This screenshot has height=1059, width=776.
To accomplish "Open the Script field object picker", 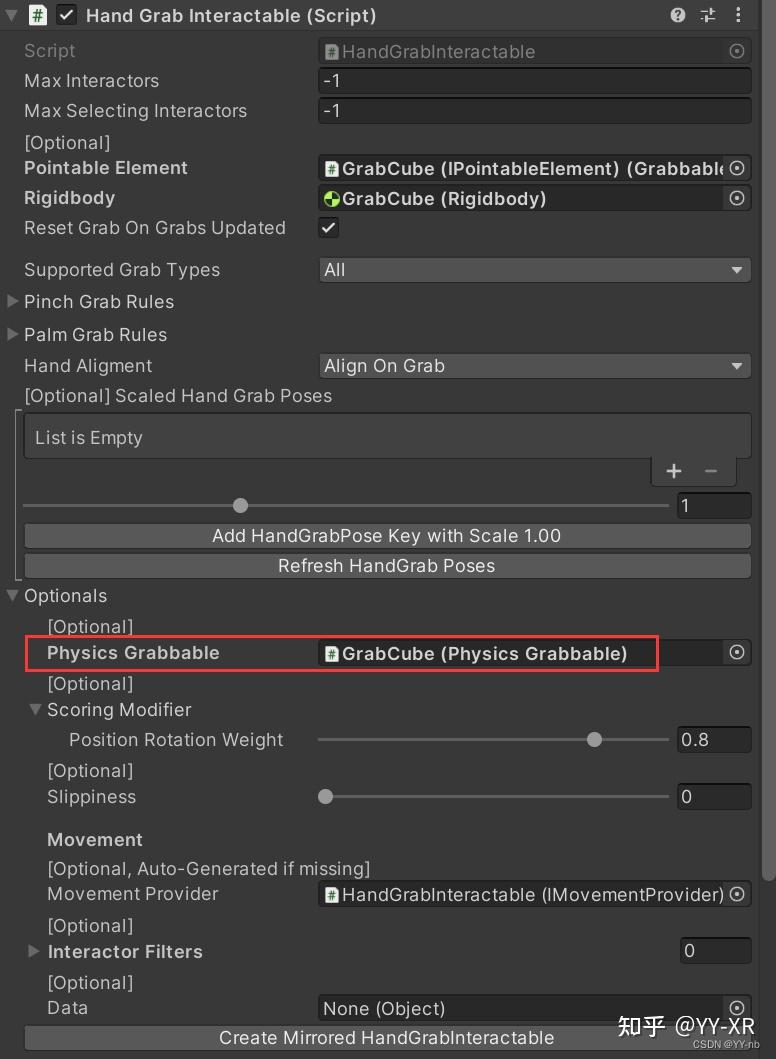I will click(x=737, y=51).
